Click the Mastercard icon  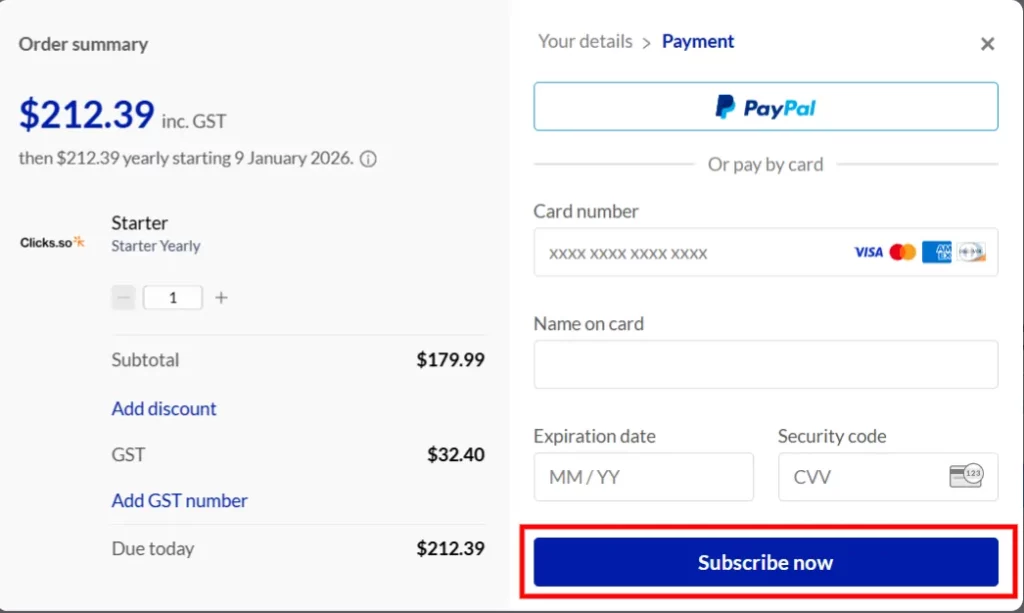(901, 252)
